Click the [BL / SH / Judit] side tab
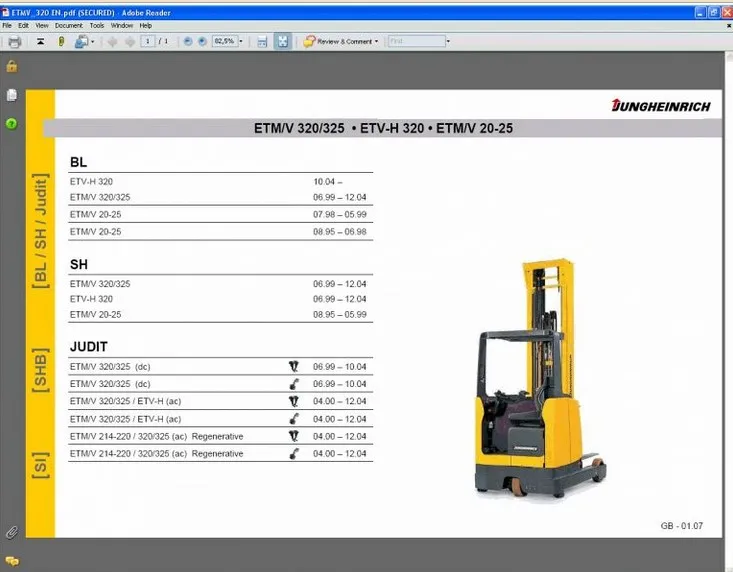Image resolution: width=733 pixels, height=572 pixels. (40, 231)
